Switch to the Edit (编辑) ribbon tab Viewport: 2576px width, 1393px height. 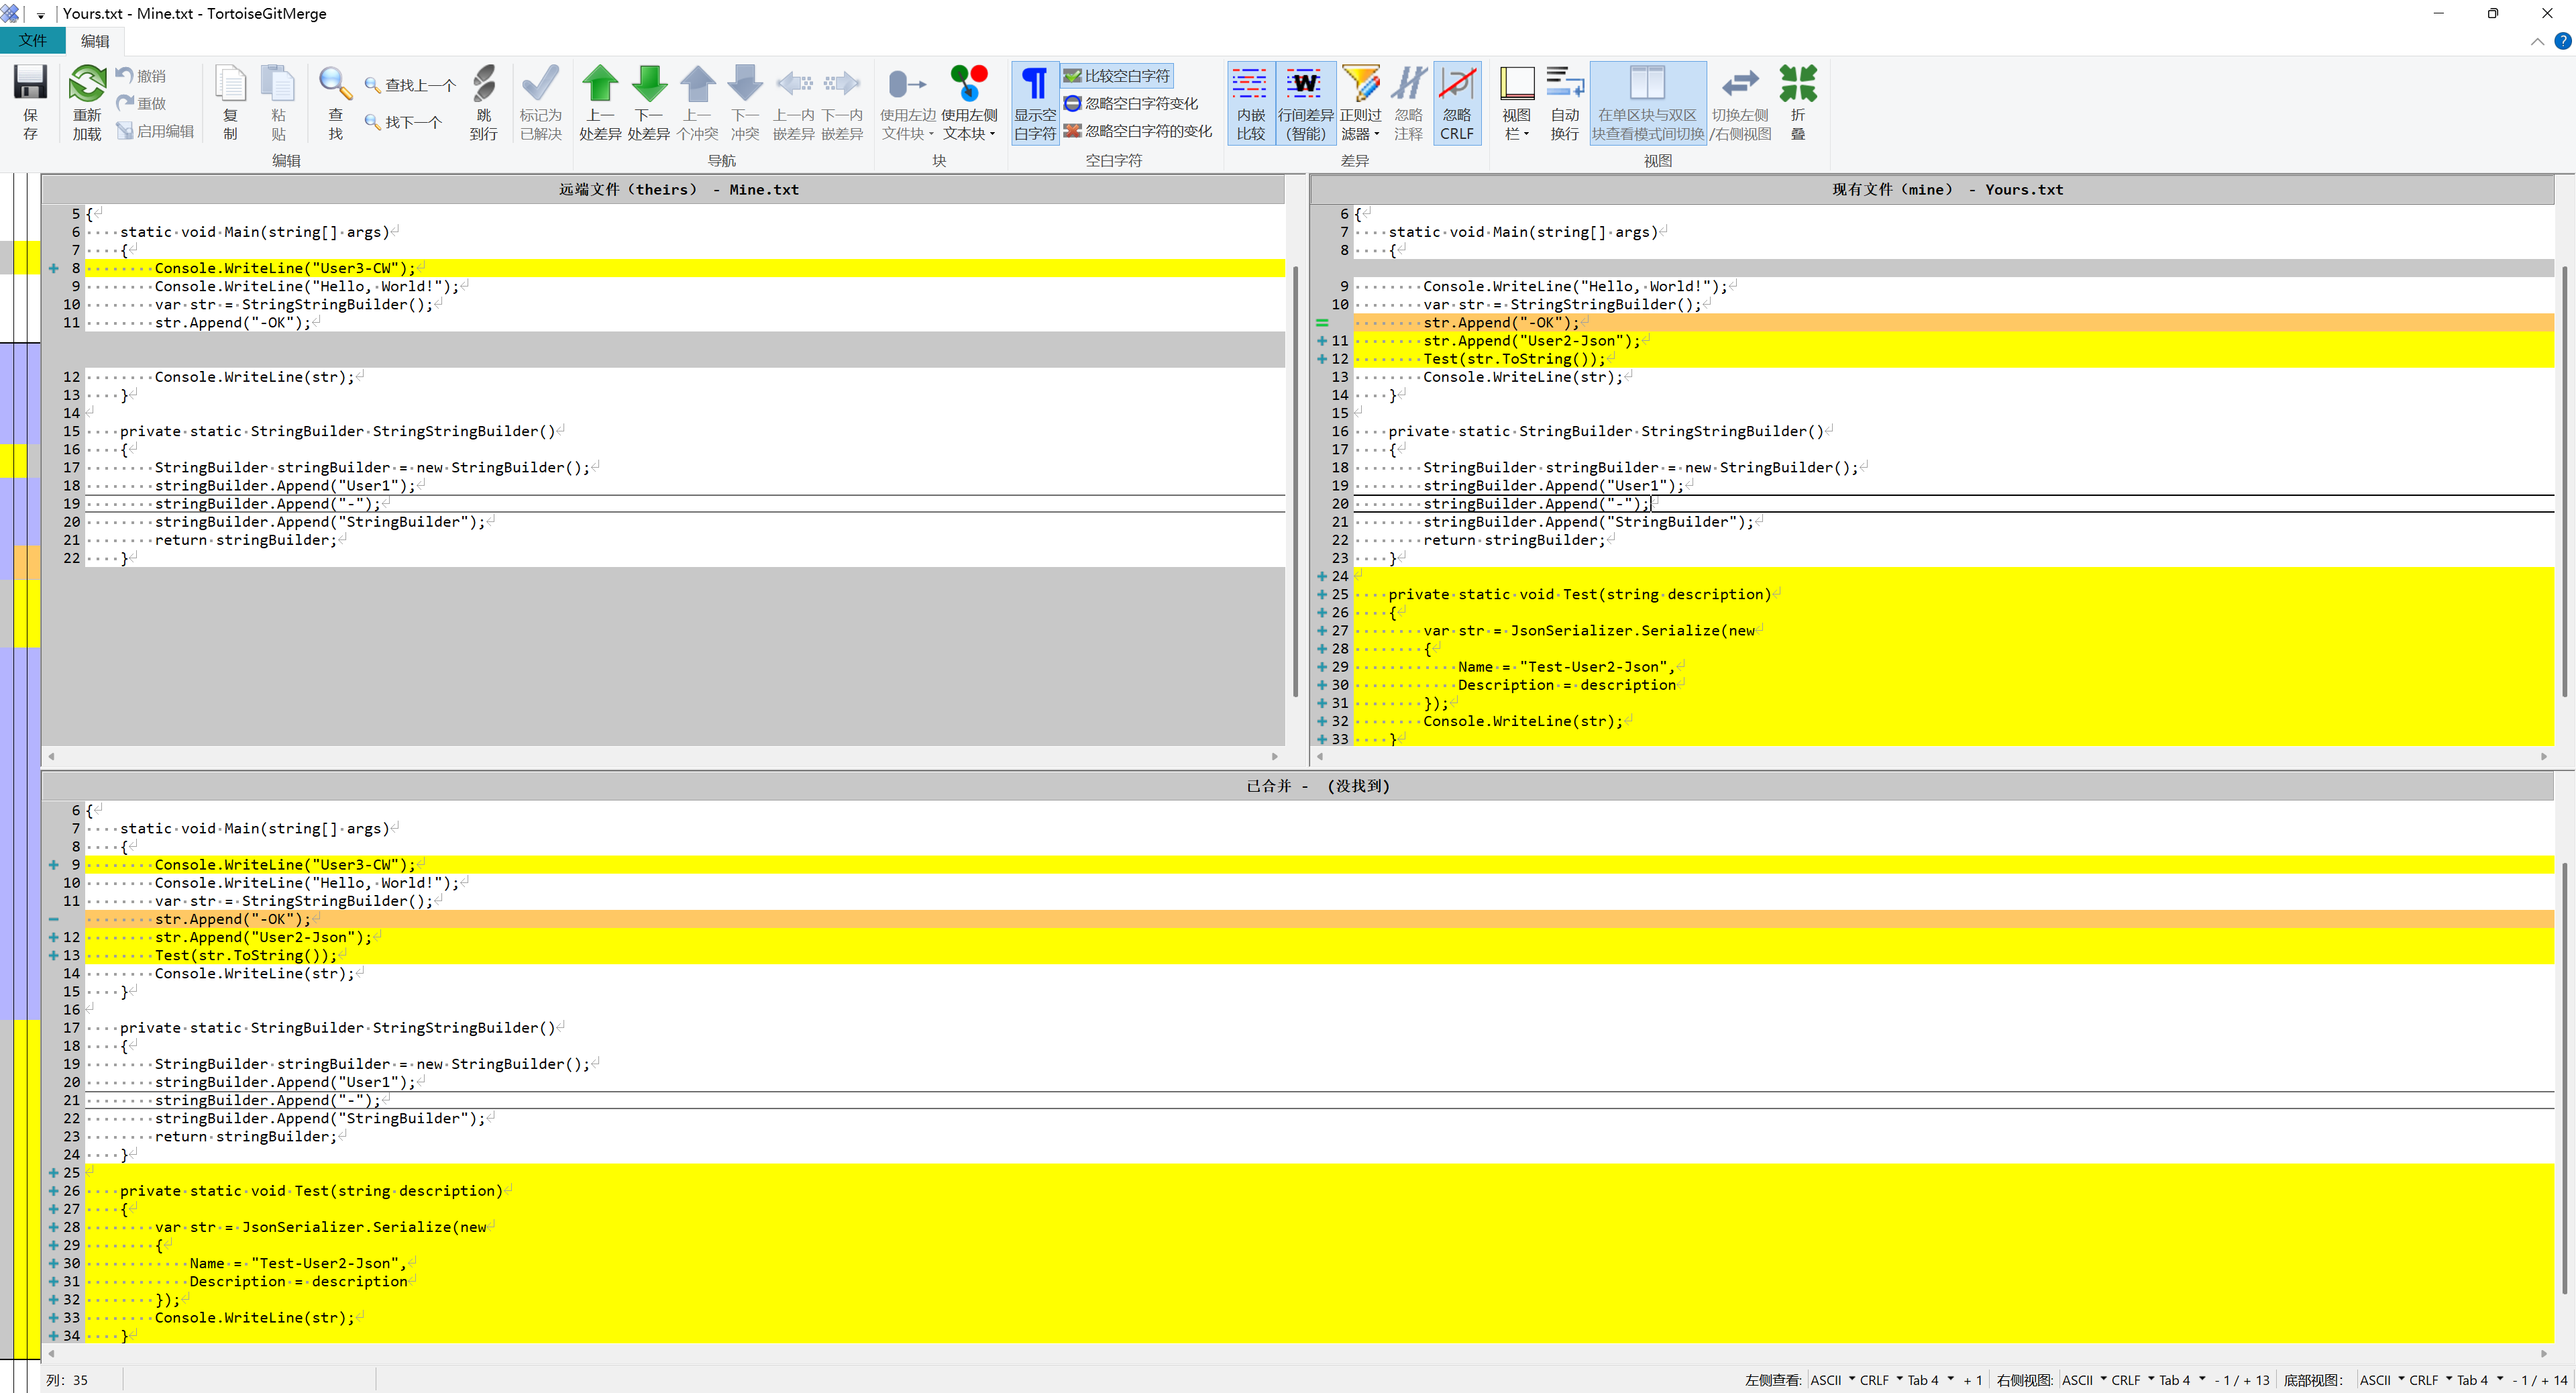click(95, 41)
